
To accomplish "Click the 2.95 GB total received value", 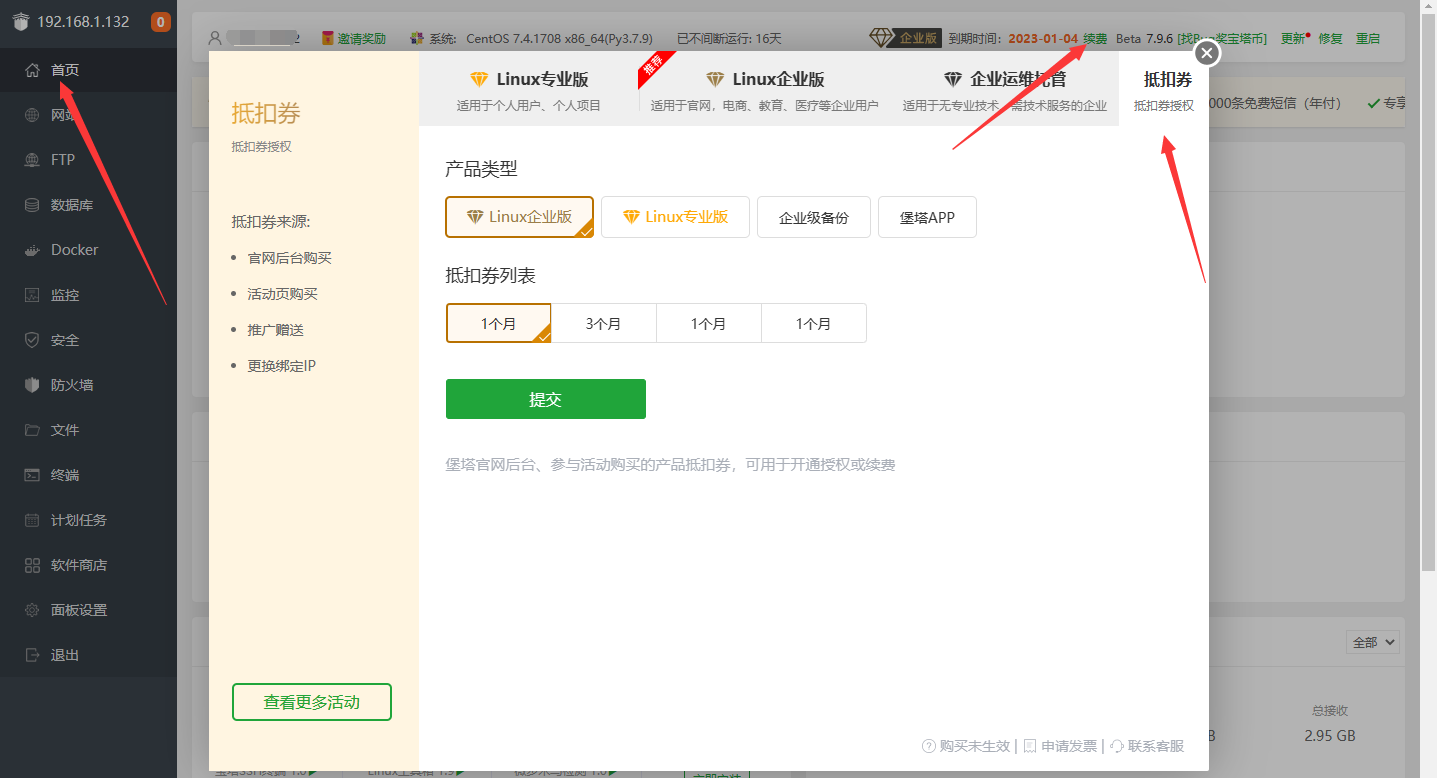I will point(1330,735).
